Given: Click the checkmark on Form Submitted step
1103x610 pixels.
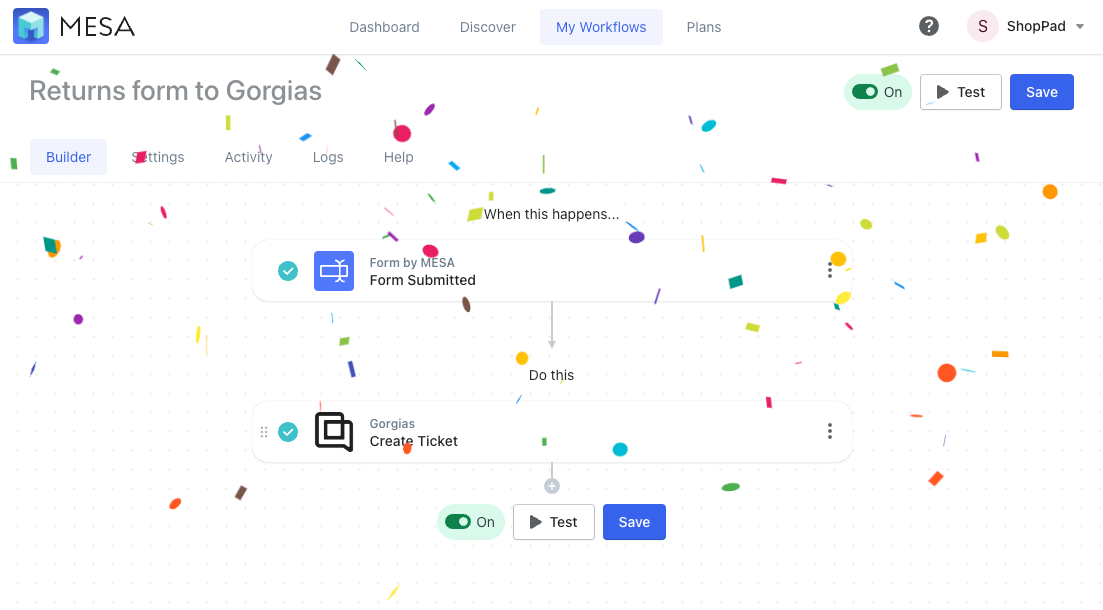Looking at the screenshot, I should click(288, 271).
